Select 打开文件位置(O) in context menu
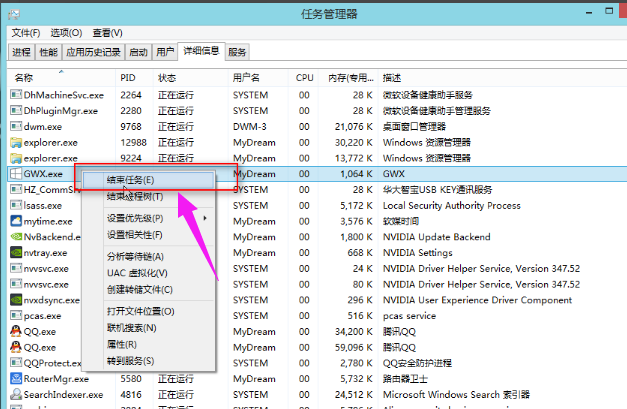Screen dimensions: 627x409 pos(141,311)
